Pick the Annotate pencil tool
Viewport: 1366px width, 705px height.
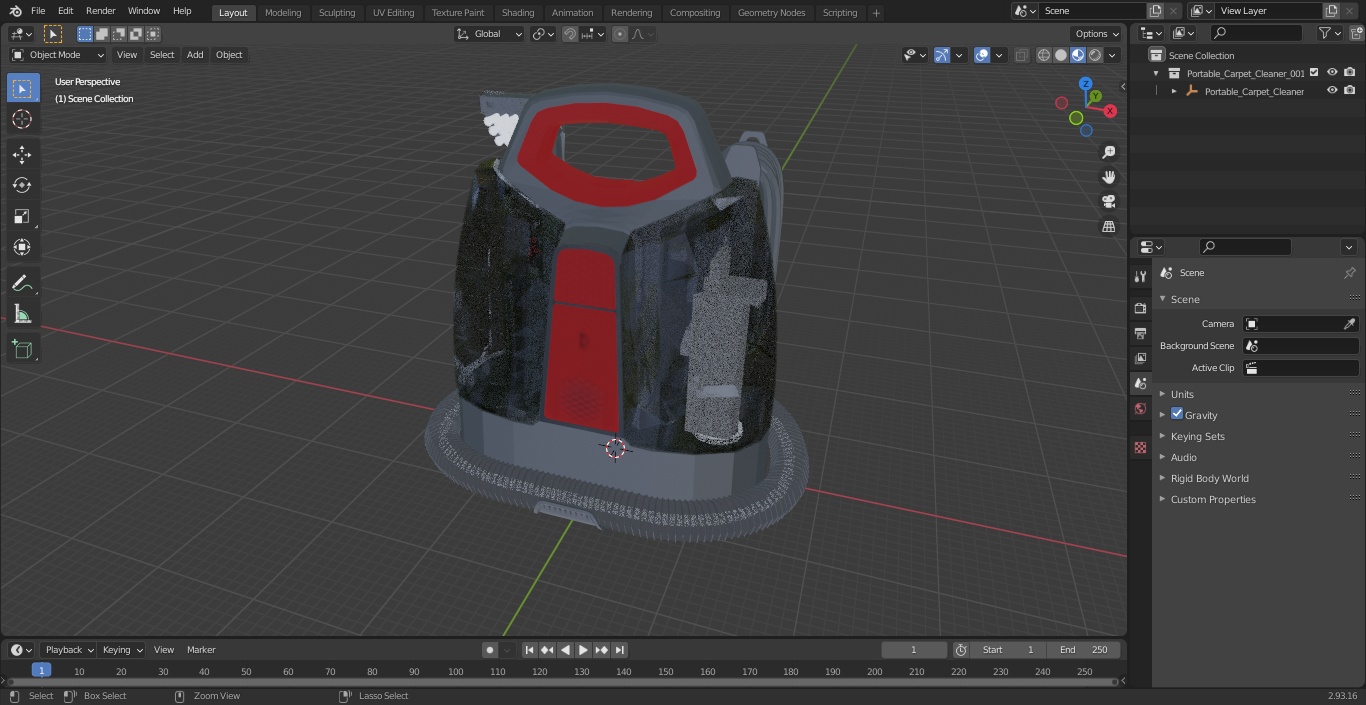(22, 284)
